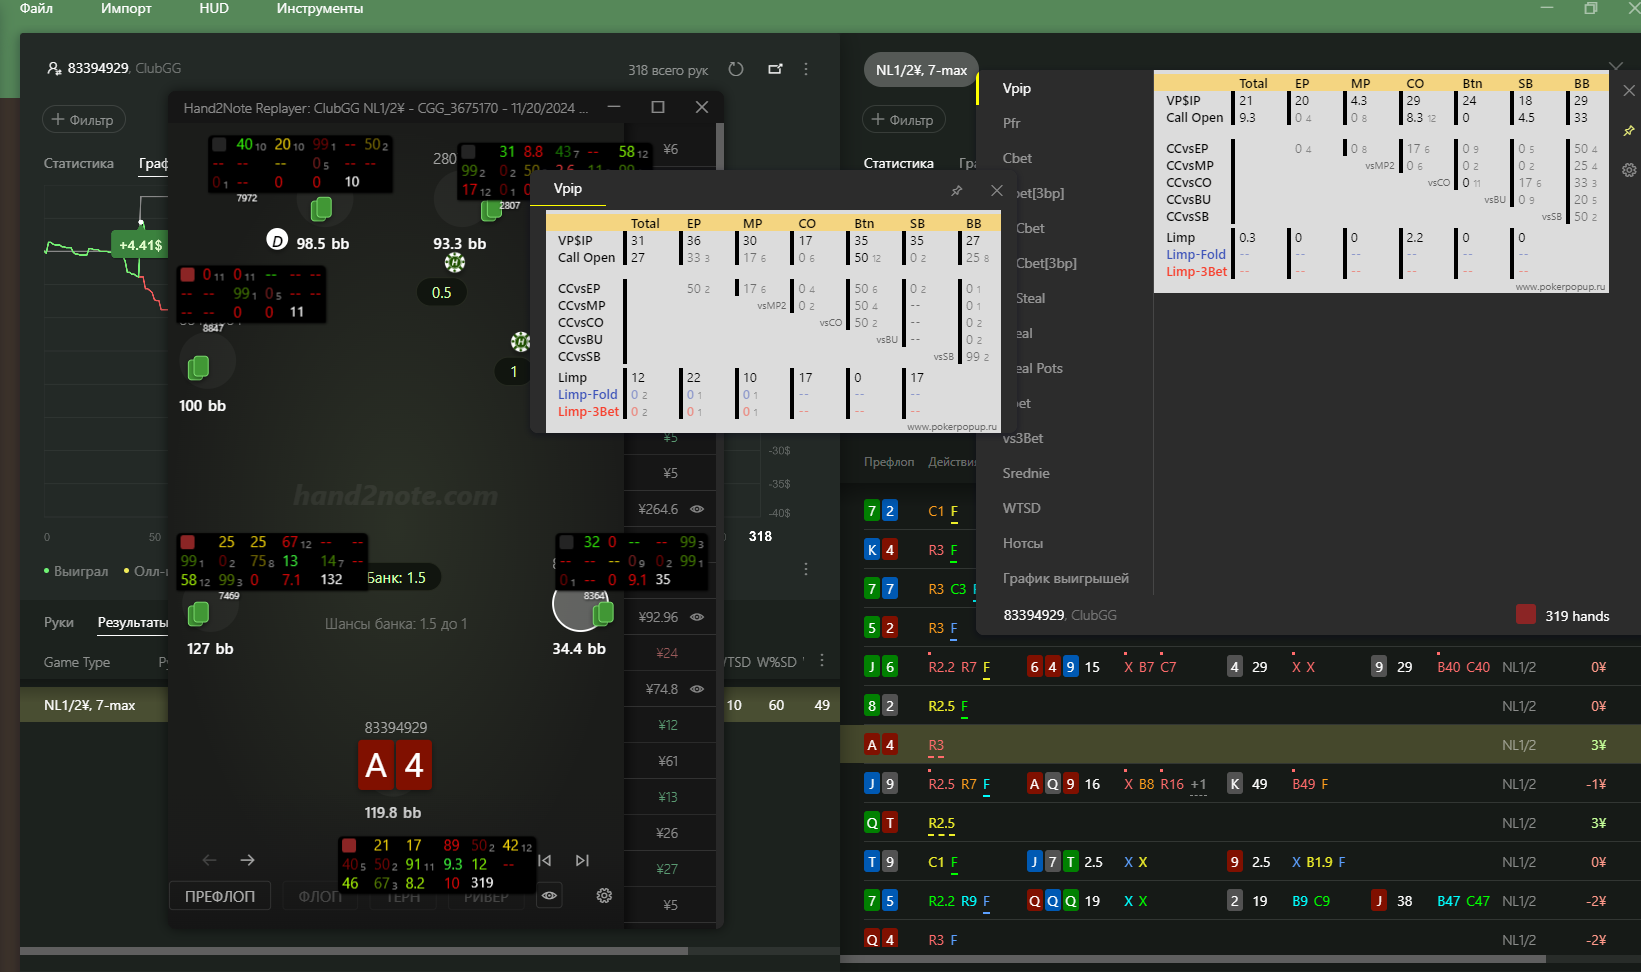Open the Префлоп tab above the hands list
The width and height of the screenshot is (1641, 972).
coord(889,462)
